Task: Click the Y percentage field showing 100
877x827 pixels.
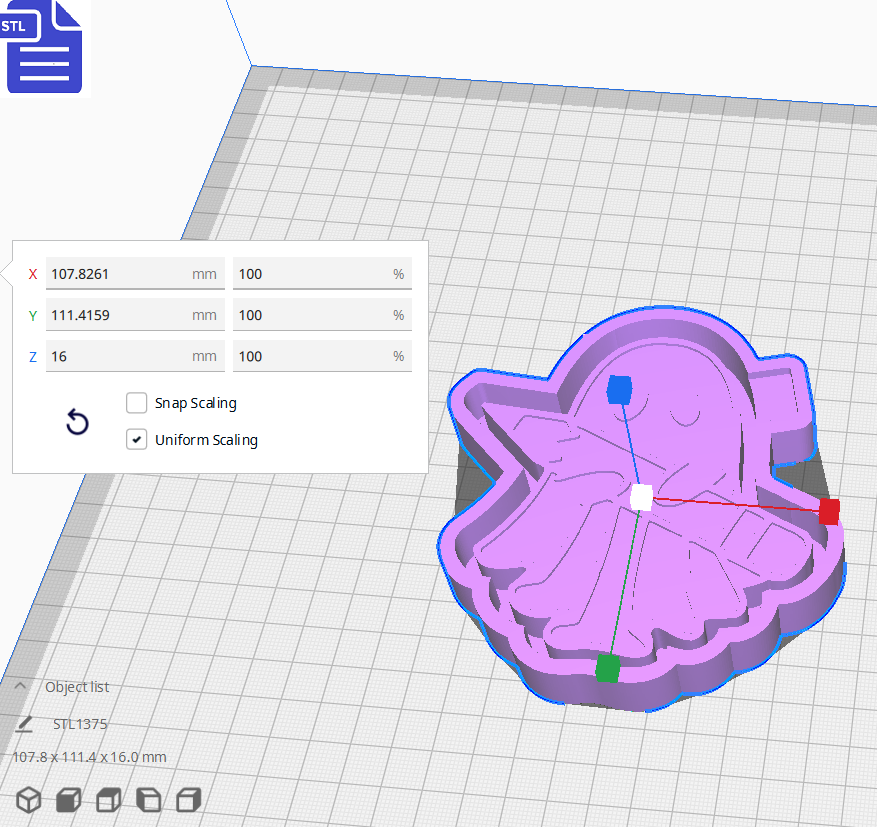Action: click(322, 315)
